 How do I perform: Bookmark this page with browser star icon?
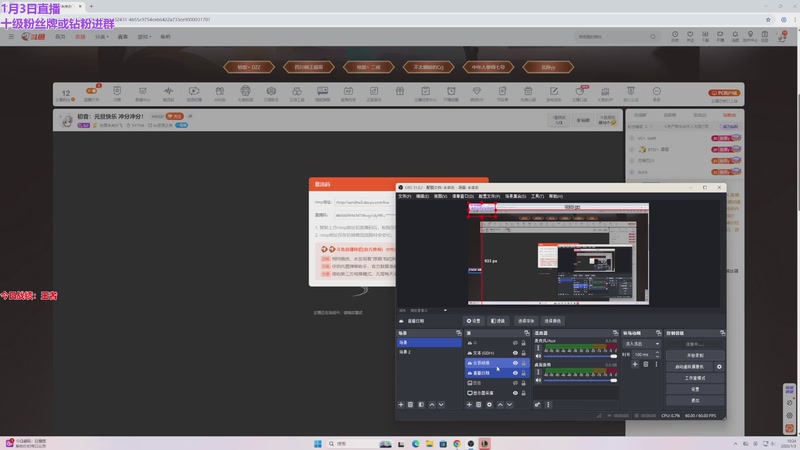(768, 20)
